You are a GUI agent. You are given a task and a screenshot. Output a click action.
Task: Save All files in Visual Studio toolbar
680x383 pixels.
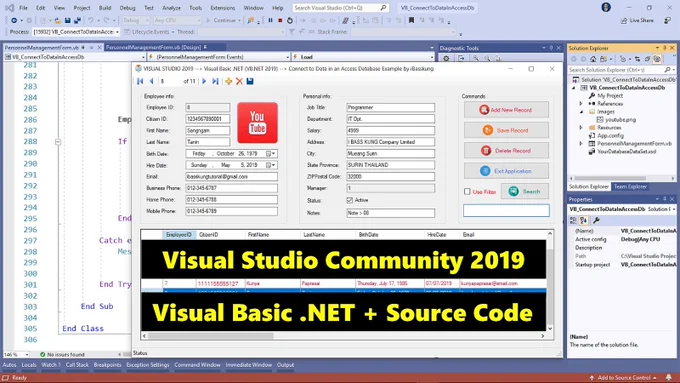pos(77,20)
